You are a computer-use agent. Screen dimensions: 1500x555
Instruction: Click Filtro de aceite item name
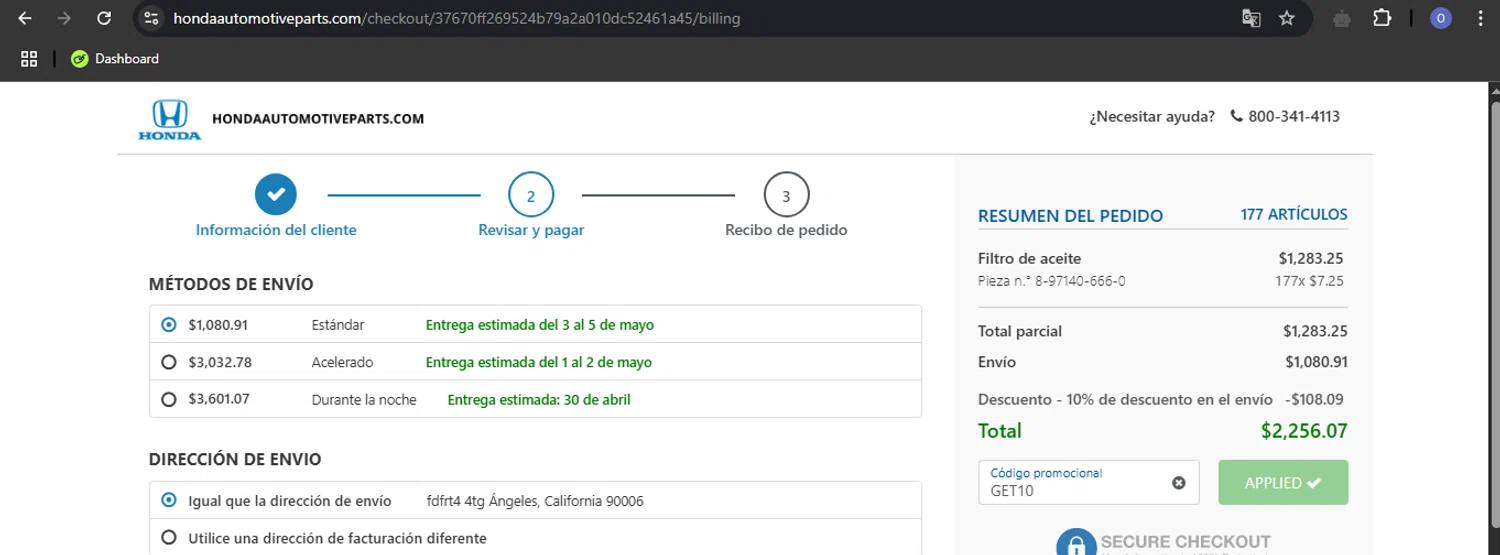point(1029,259)
